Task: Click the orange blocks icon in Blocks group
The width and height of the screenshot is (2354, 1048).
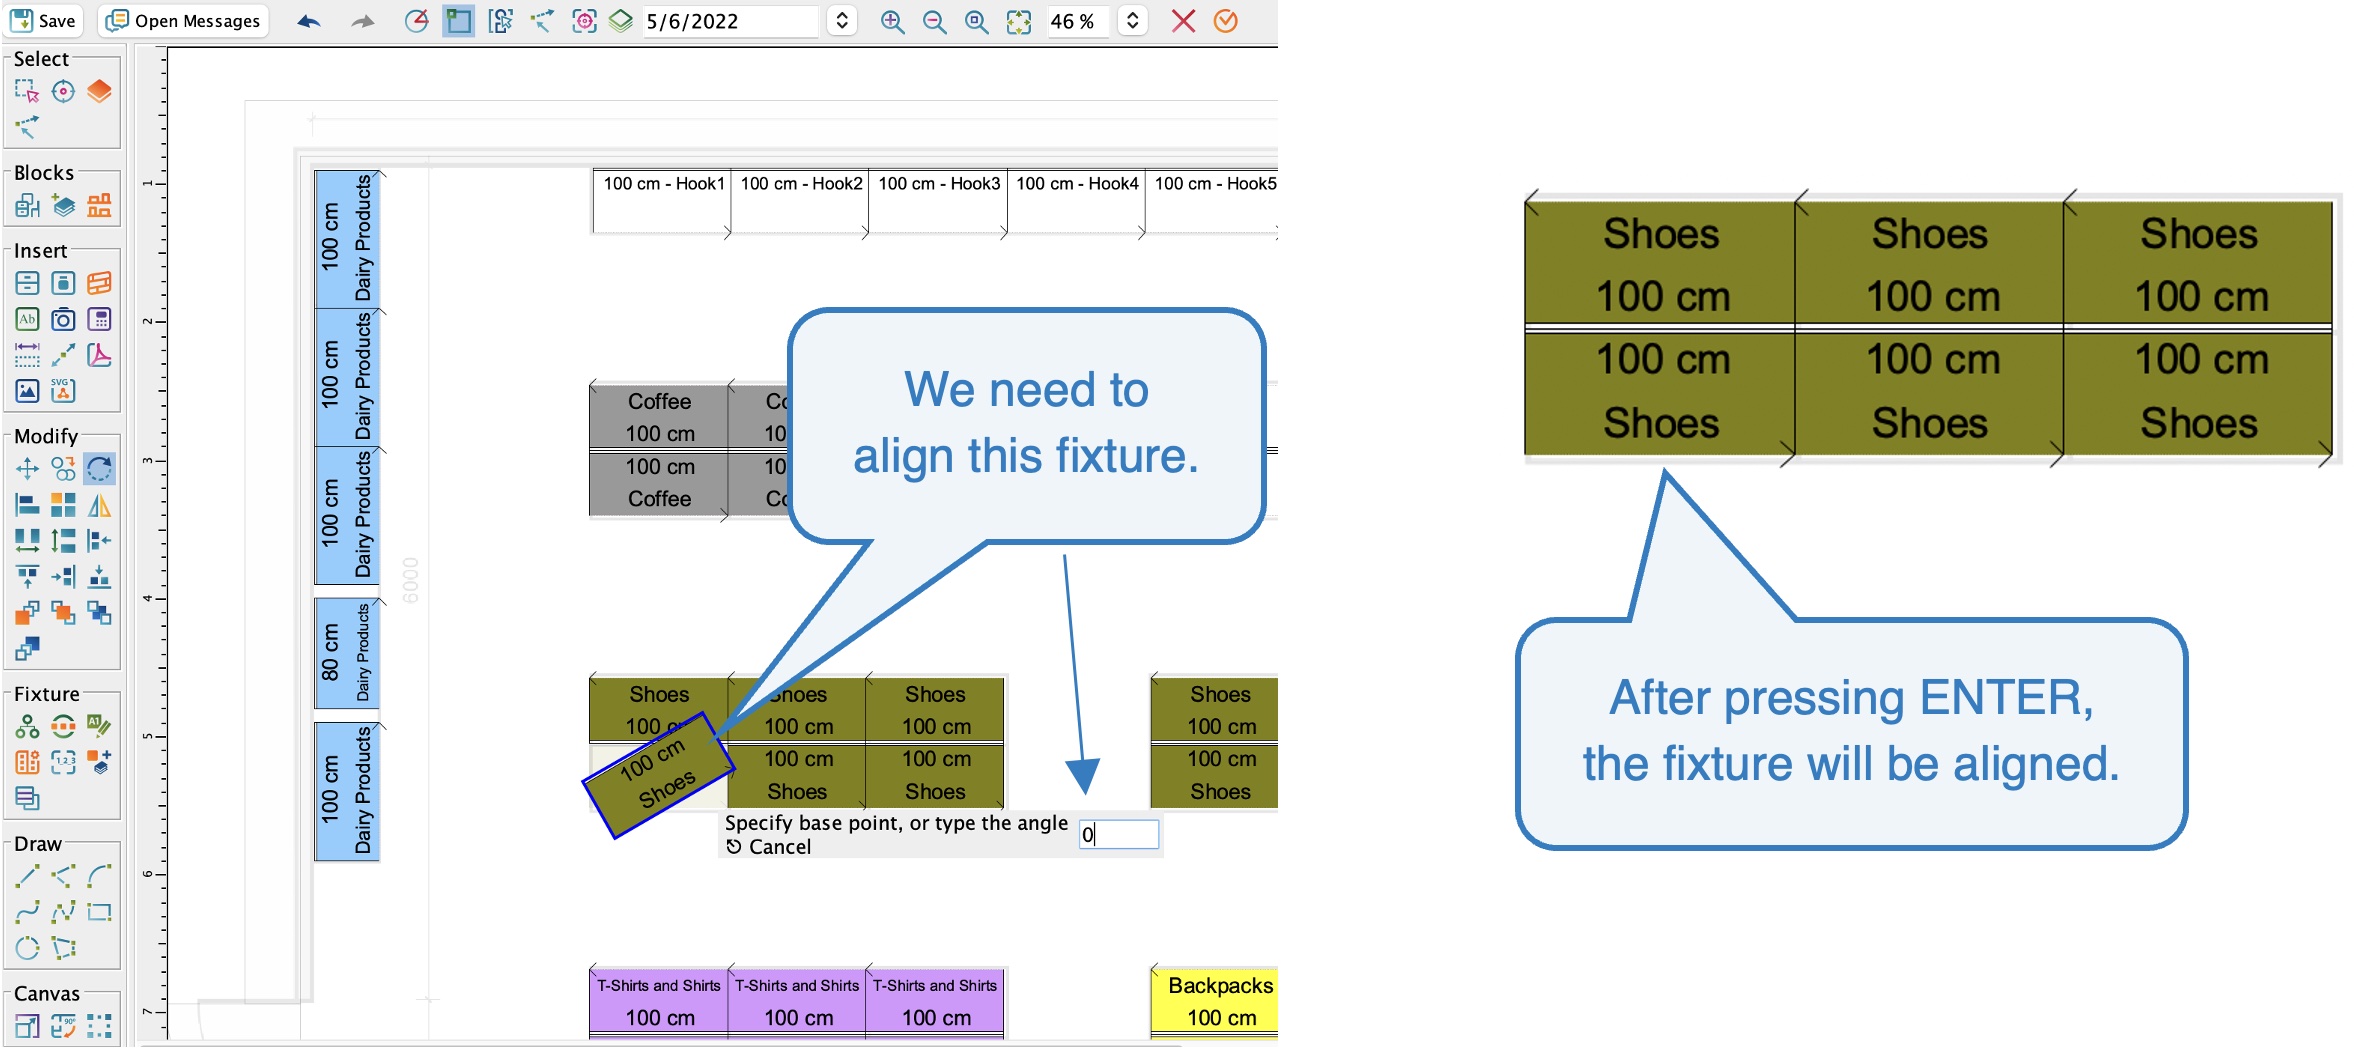Action: click(x=99, y=206)
